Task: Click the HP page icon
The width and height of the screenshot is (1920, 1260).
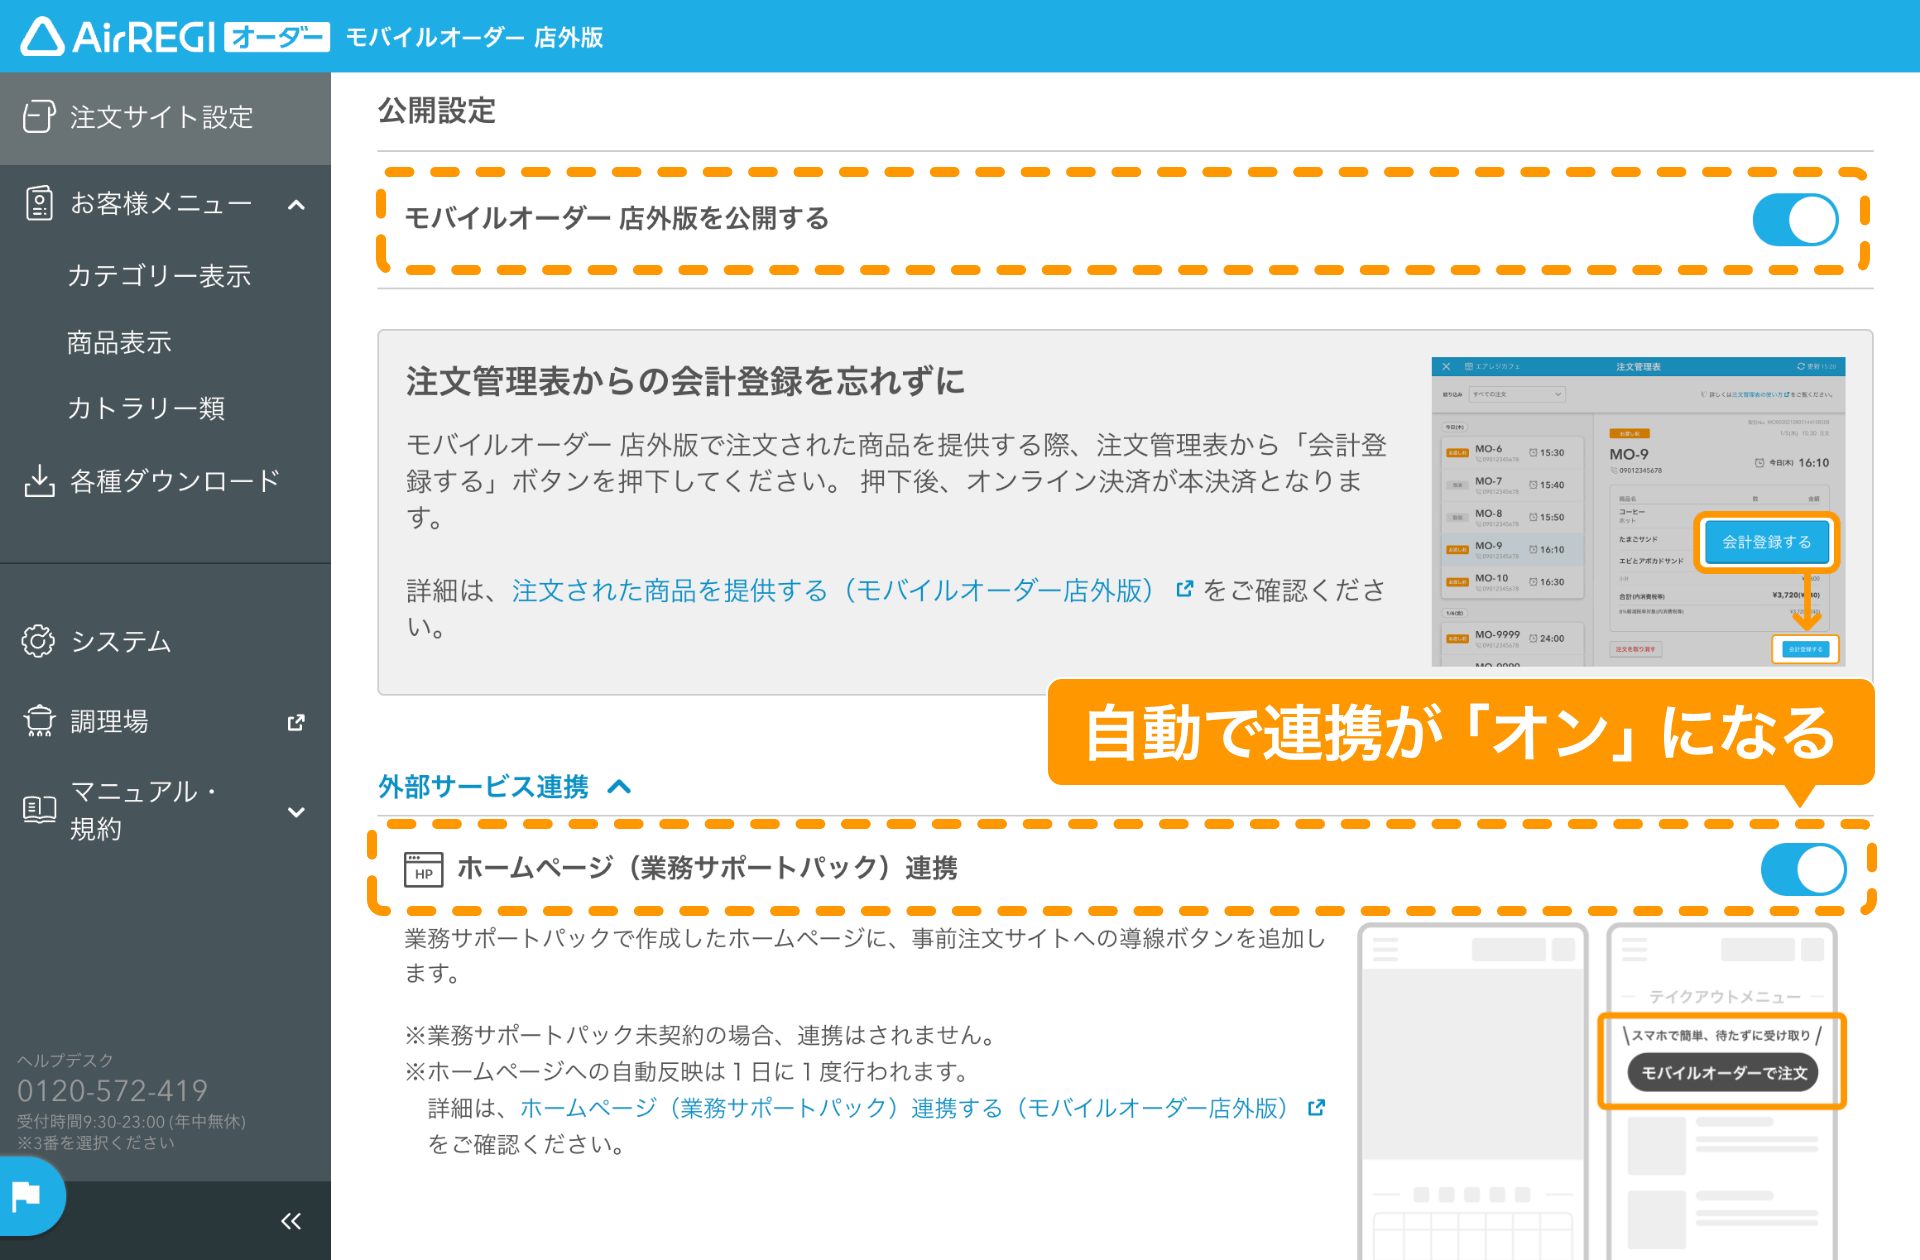Action: 423,869
